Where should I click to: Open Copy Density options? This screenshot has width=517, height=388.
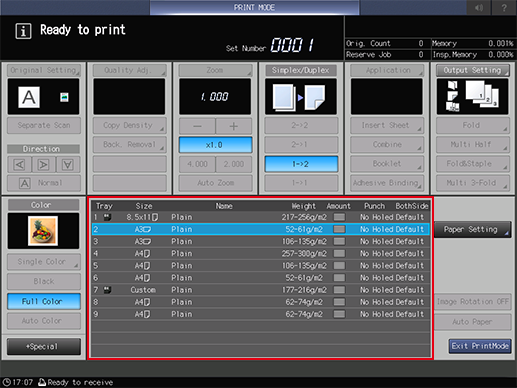click(129, 125)
